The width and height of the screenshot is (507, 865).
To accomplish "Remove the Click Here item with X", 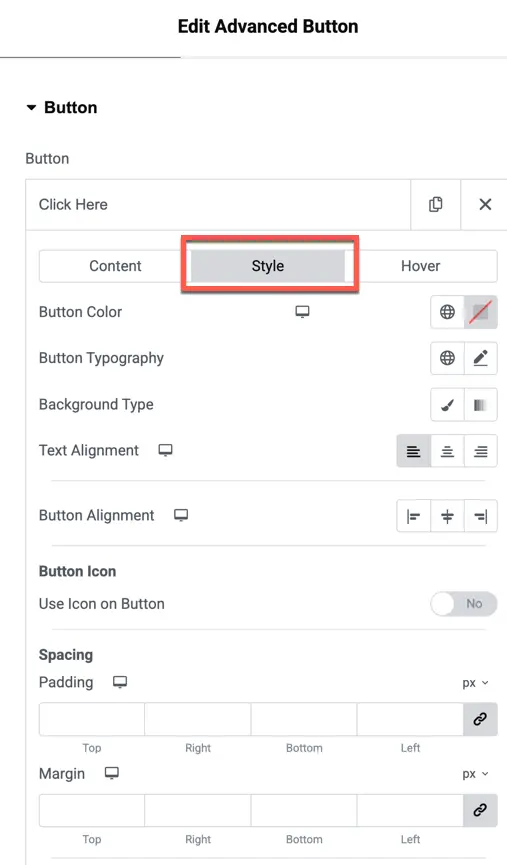I will (485, 204).
